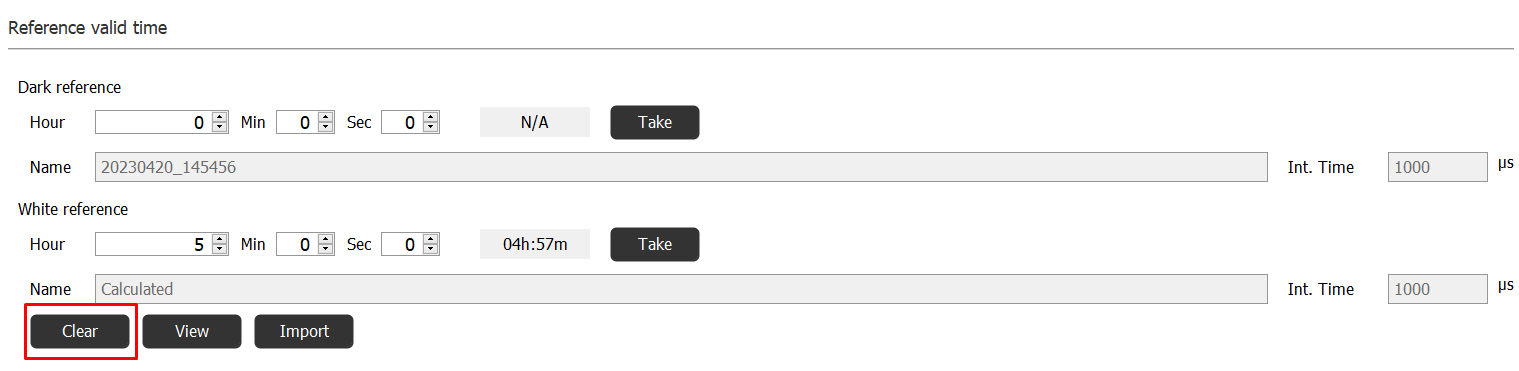
Task: Increase dark reference Min value
Action: [x=325, y=117]
